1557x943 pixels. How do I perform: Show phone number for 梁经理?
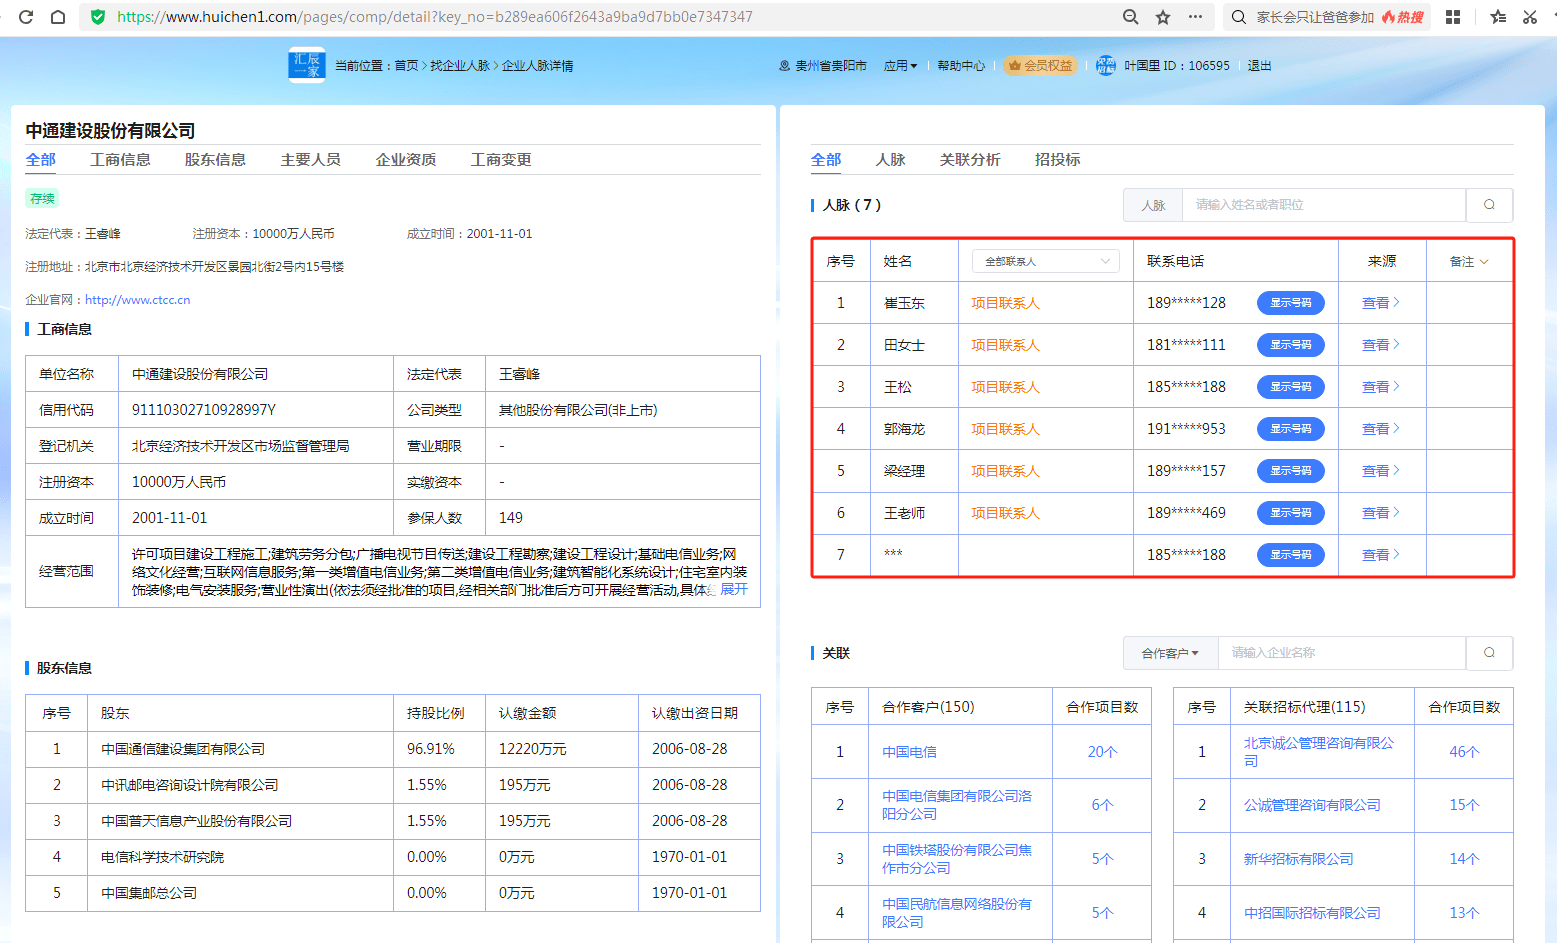pyautogui.click(x=1291, y=471)
